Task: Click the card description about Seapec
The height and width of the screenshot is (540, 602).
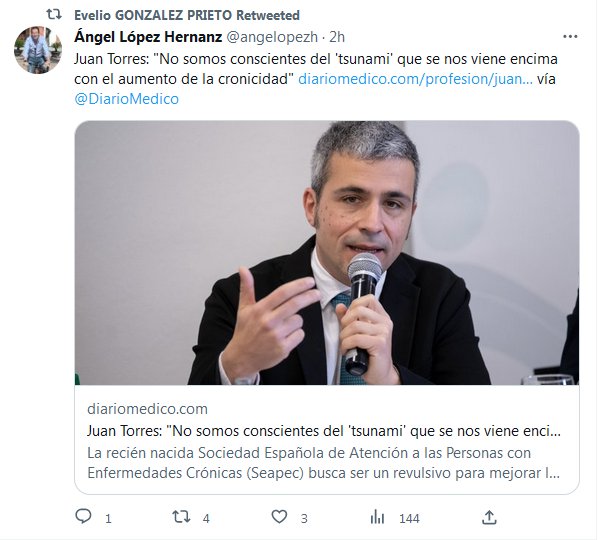Action: [x=324, y=463]
